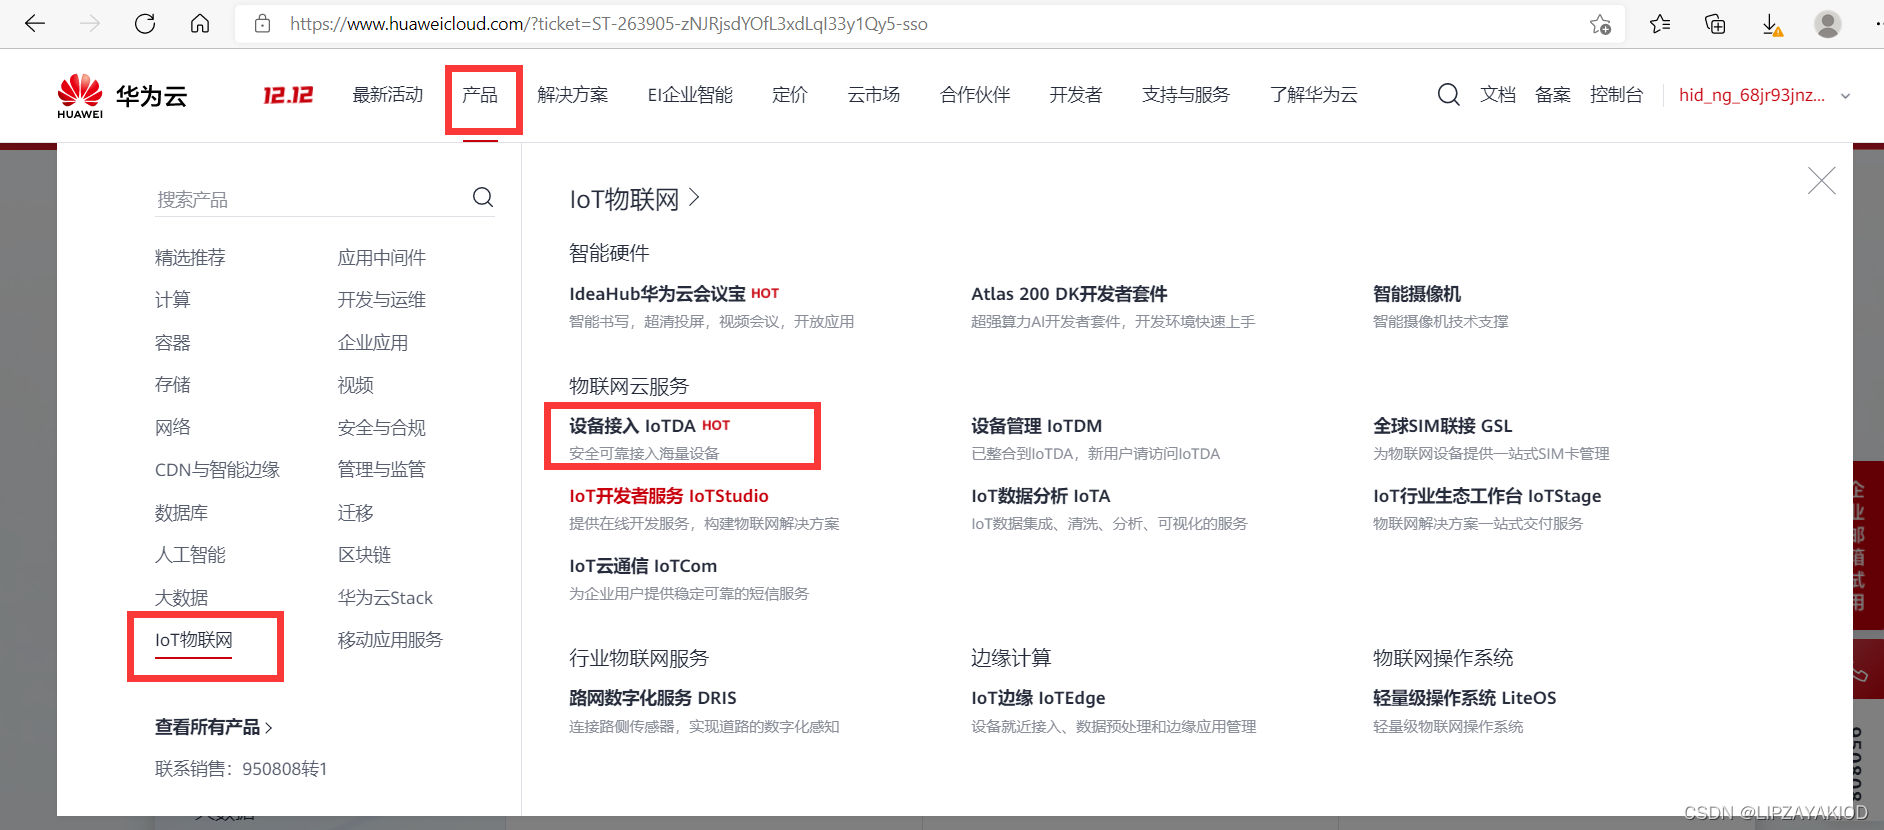Screen dimensions: 1884x830
Task: Select the 管理与监管 category
Action: pyautogui.click(x=382, y=470)
